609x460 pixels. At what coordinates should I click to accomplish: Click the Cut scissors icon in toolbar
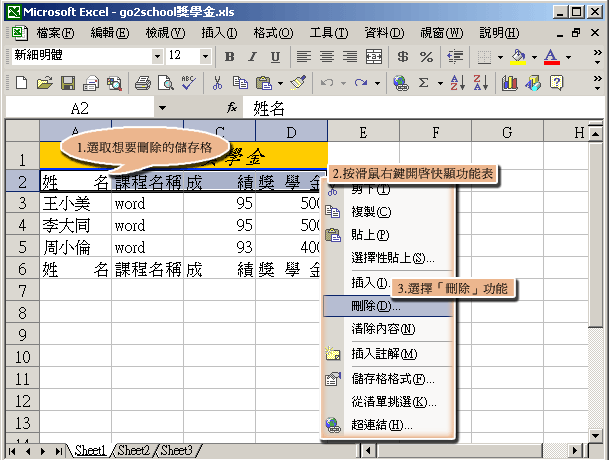216,83
